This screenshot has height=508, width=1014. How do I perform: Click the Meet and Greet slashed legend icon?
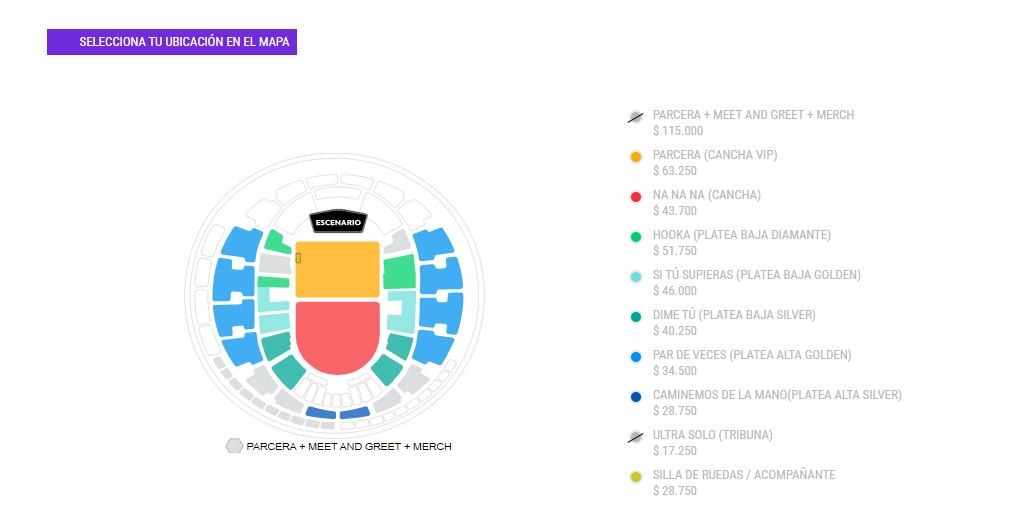(635, 117)
